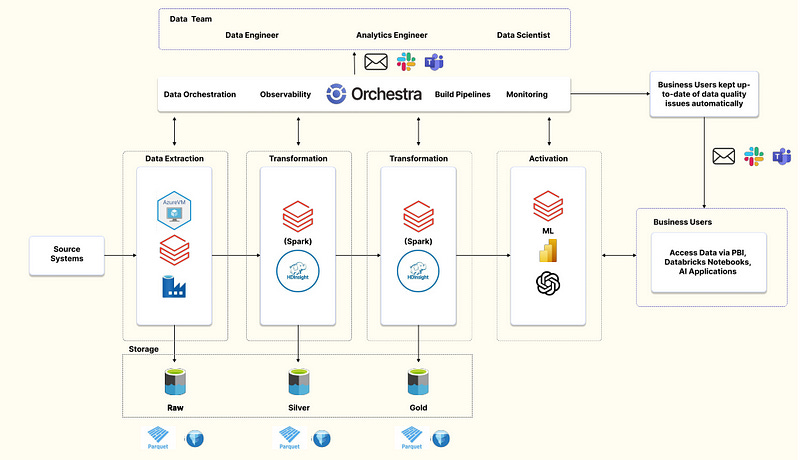Click the Data Extraction heading
The image size is (800, 460).
point(174,159)
